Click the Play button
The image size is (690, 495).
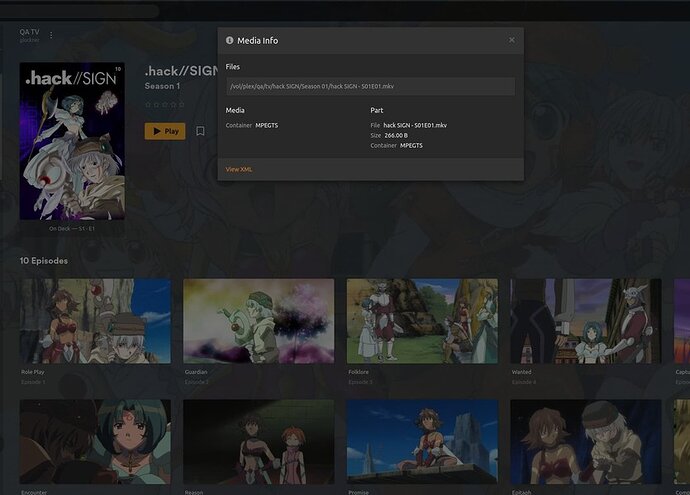(165, 131)
